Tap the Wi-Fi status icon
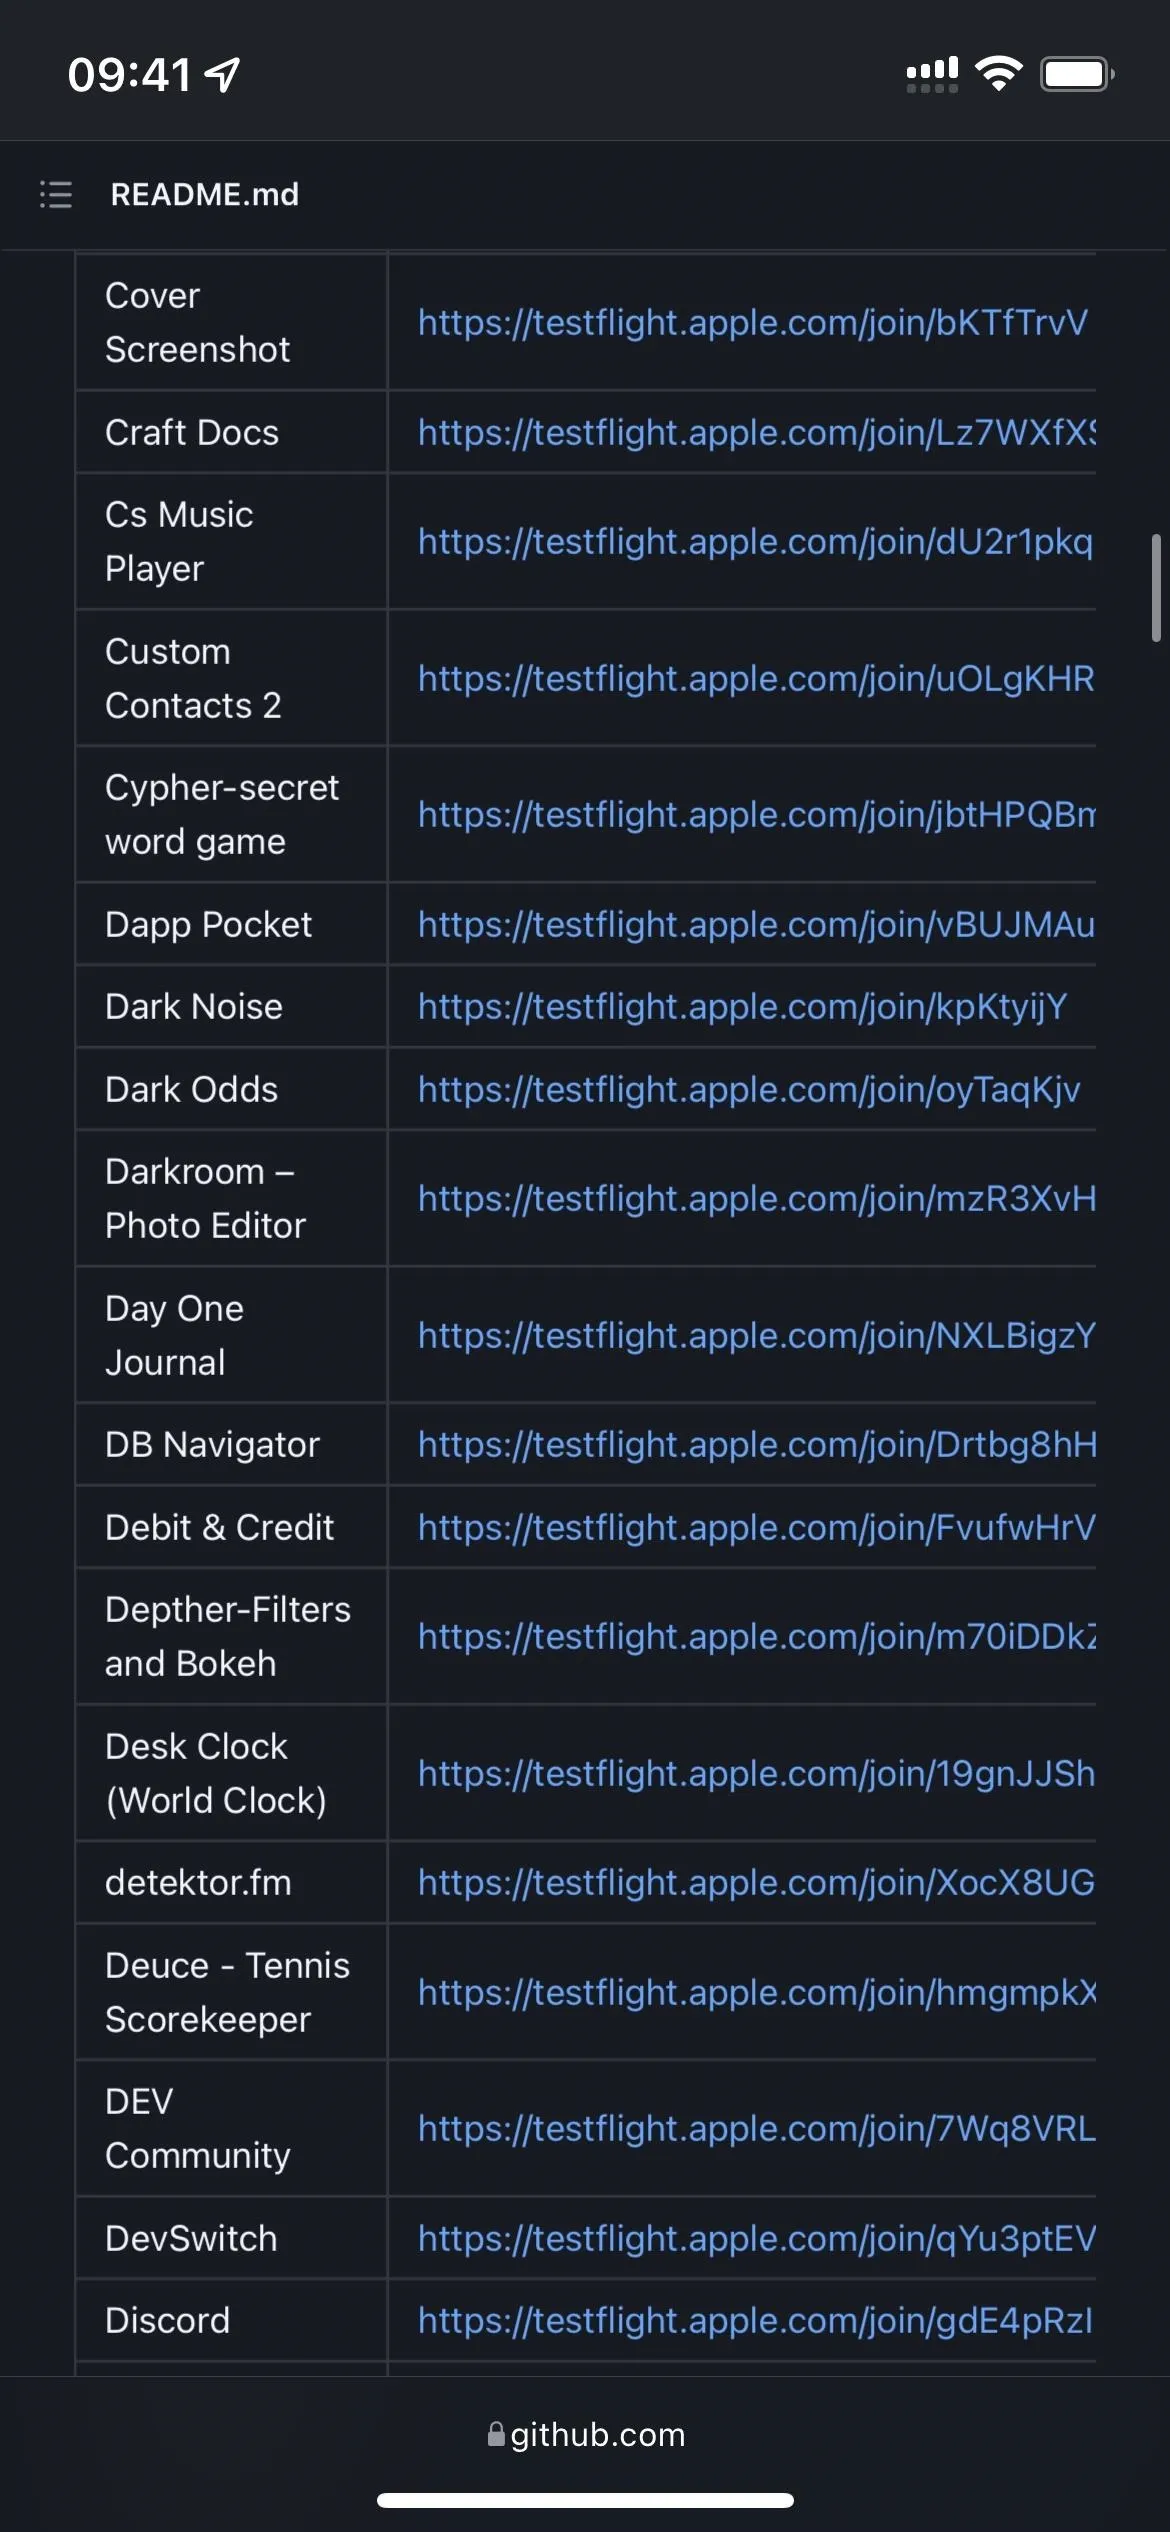 click(998, 74)
